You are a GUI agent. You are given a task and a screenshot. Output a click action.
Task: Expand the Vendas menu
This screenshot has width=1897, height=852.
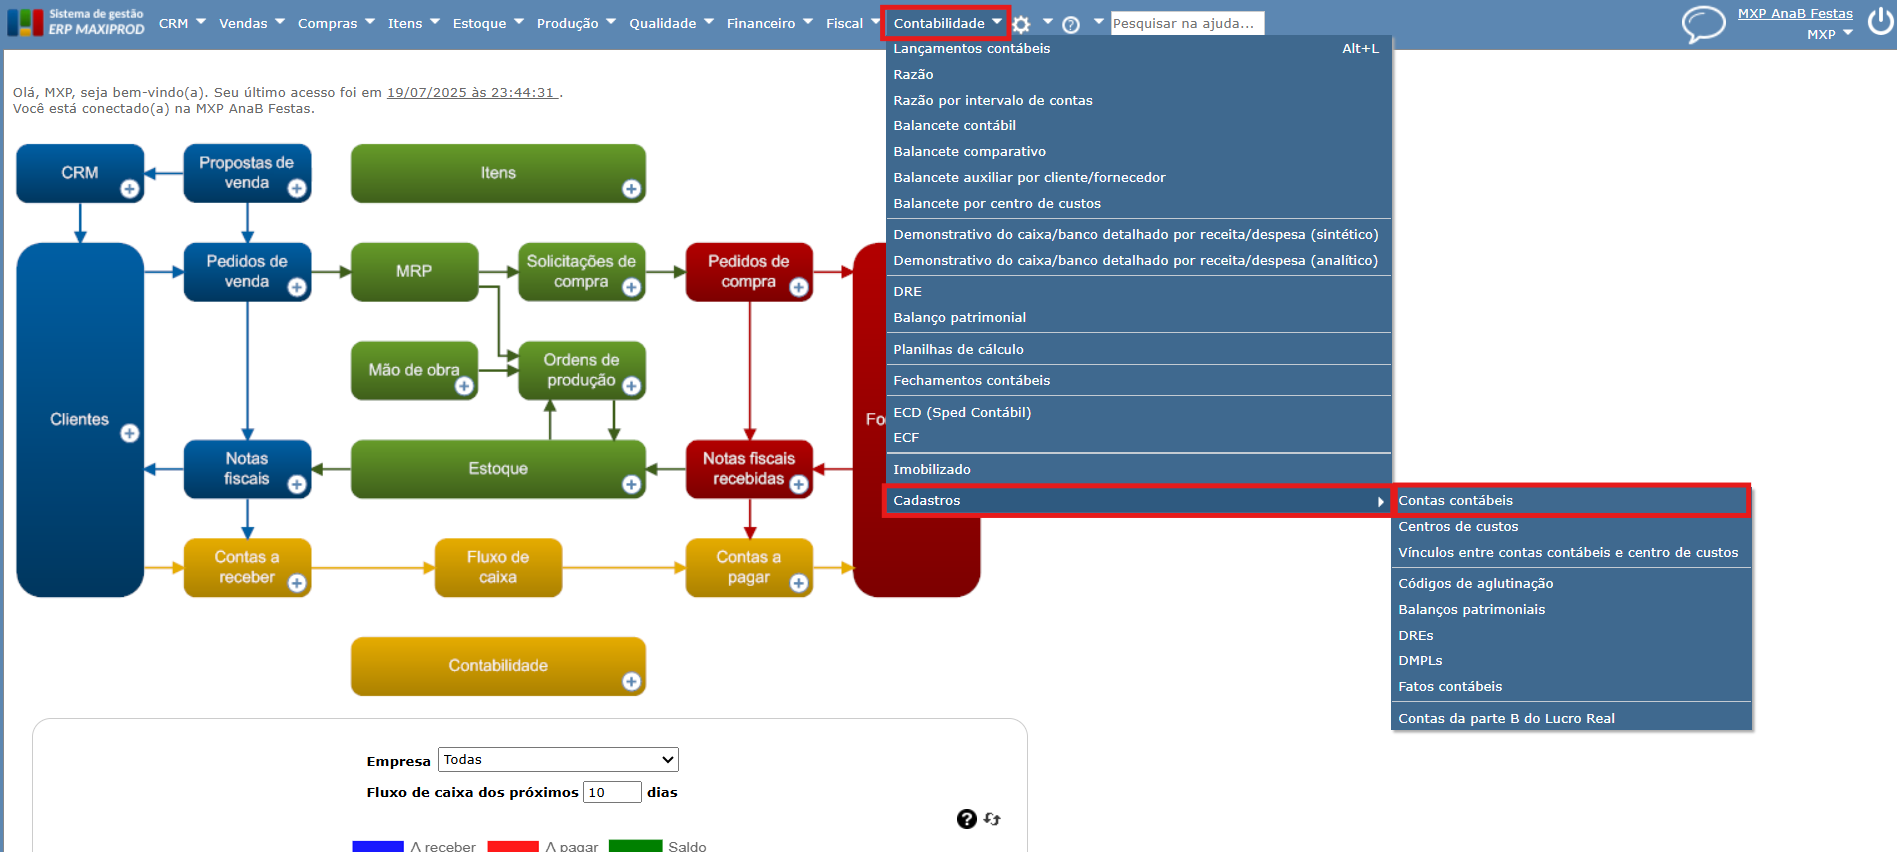coord(252,23)
